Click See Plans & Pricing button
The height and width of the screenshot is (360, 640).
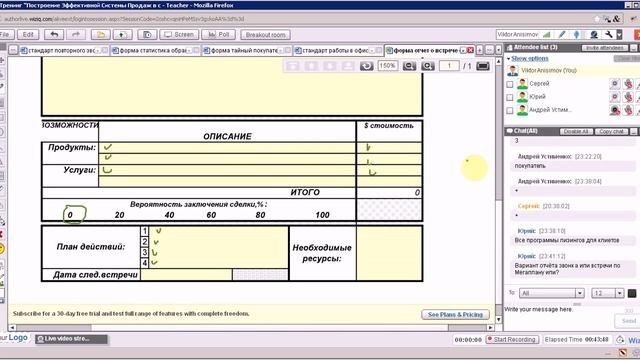pos(455,314)
